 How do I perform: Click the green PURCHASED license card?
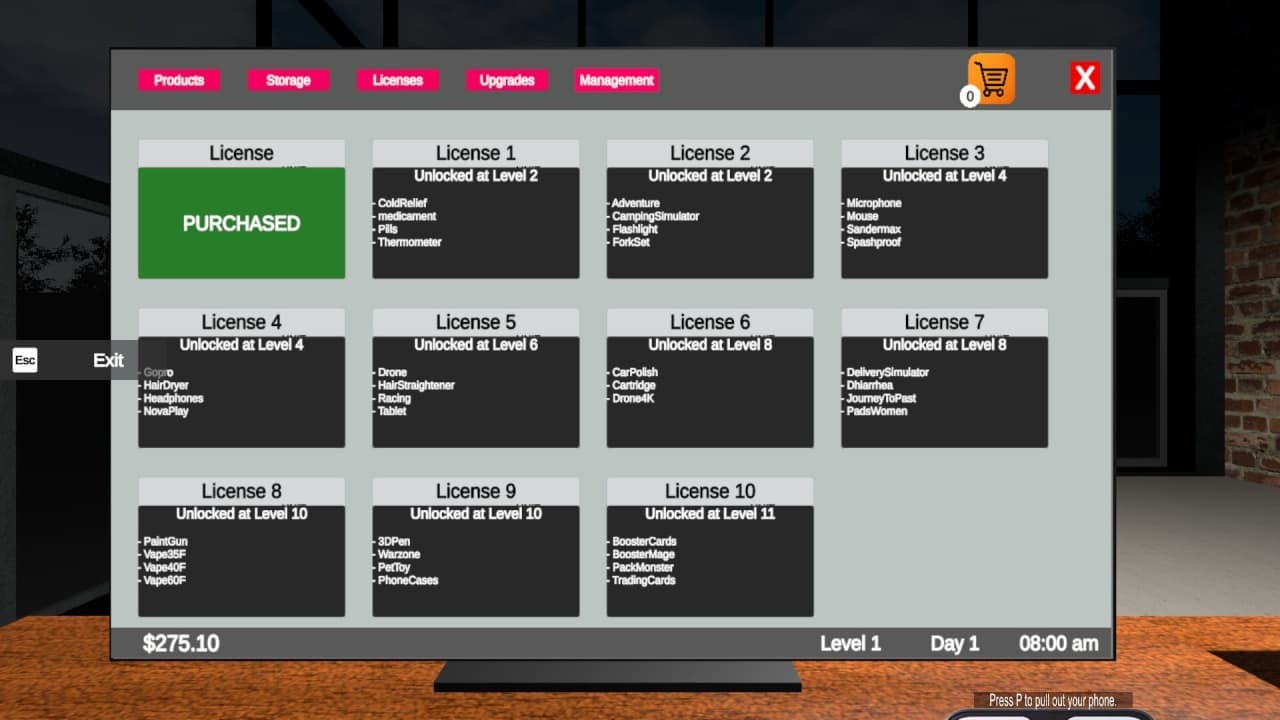pos(242,223)
